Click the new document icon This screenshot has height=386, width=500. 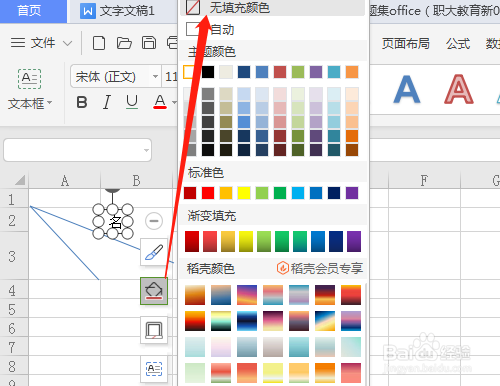pyautogui.click(x=99, y=43)
